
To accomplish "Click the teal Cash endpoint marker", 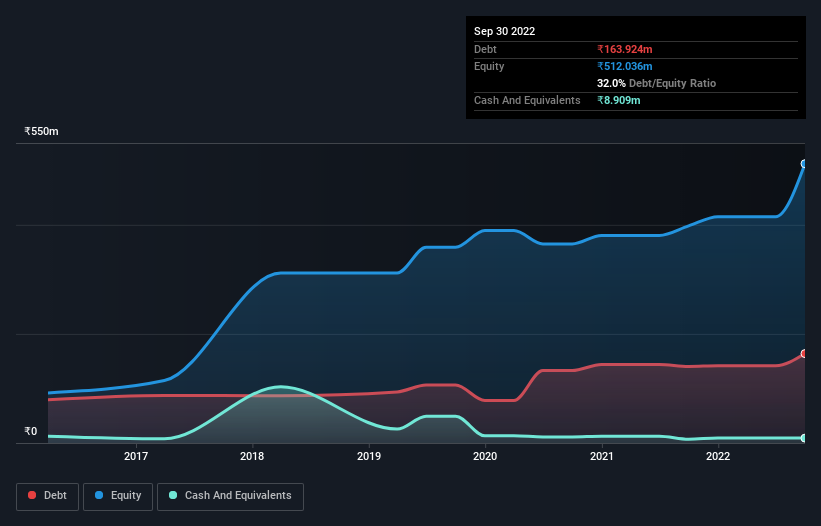I will 804,438.
